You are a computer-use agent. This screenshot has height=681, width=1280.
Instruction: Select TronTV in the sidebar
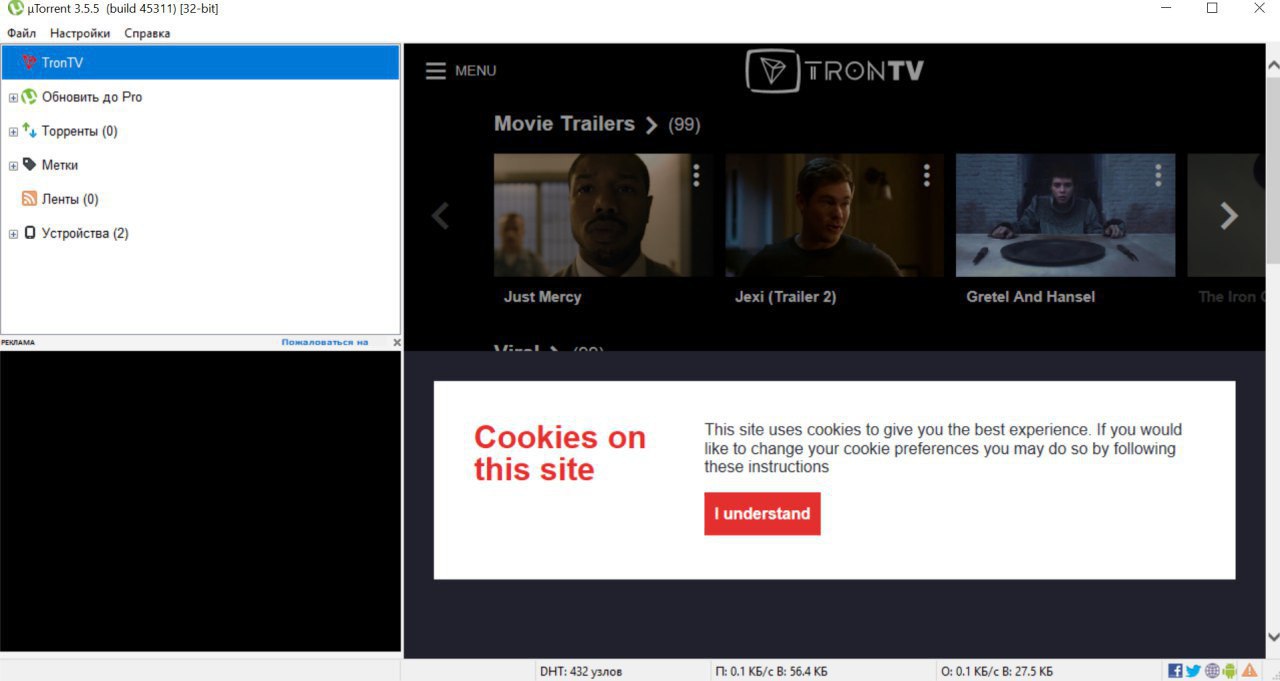point(200,63)
